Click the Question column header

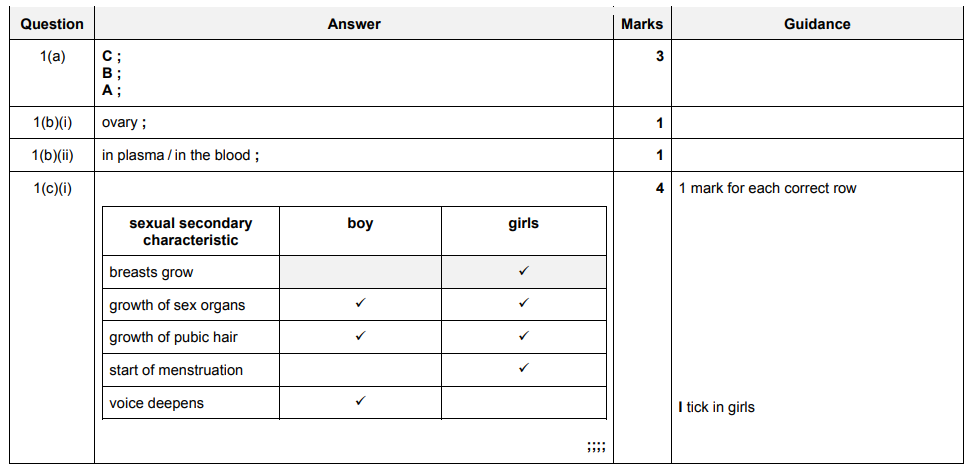point(52,24)
